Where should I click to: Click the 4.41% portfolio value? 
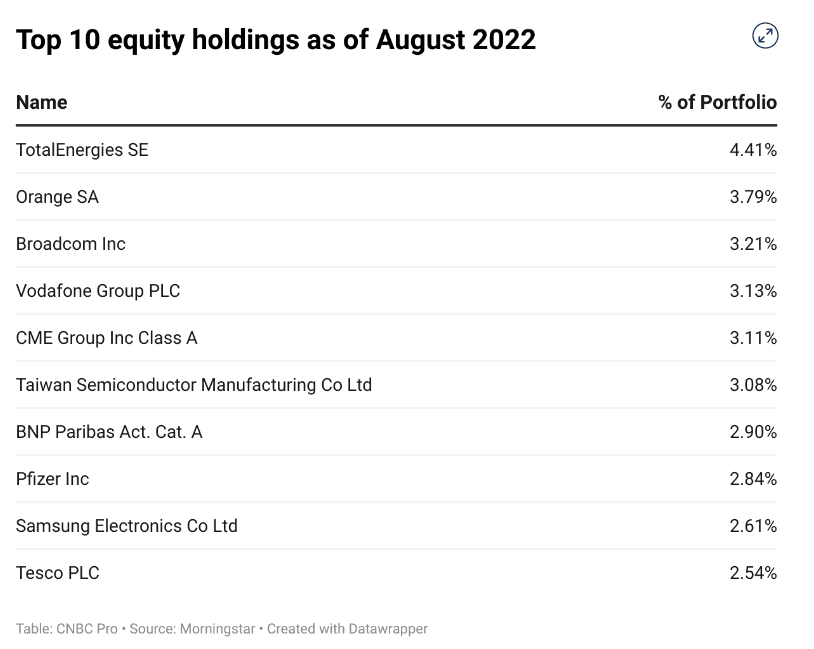[x=753, y=150]
